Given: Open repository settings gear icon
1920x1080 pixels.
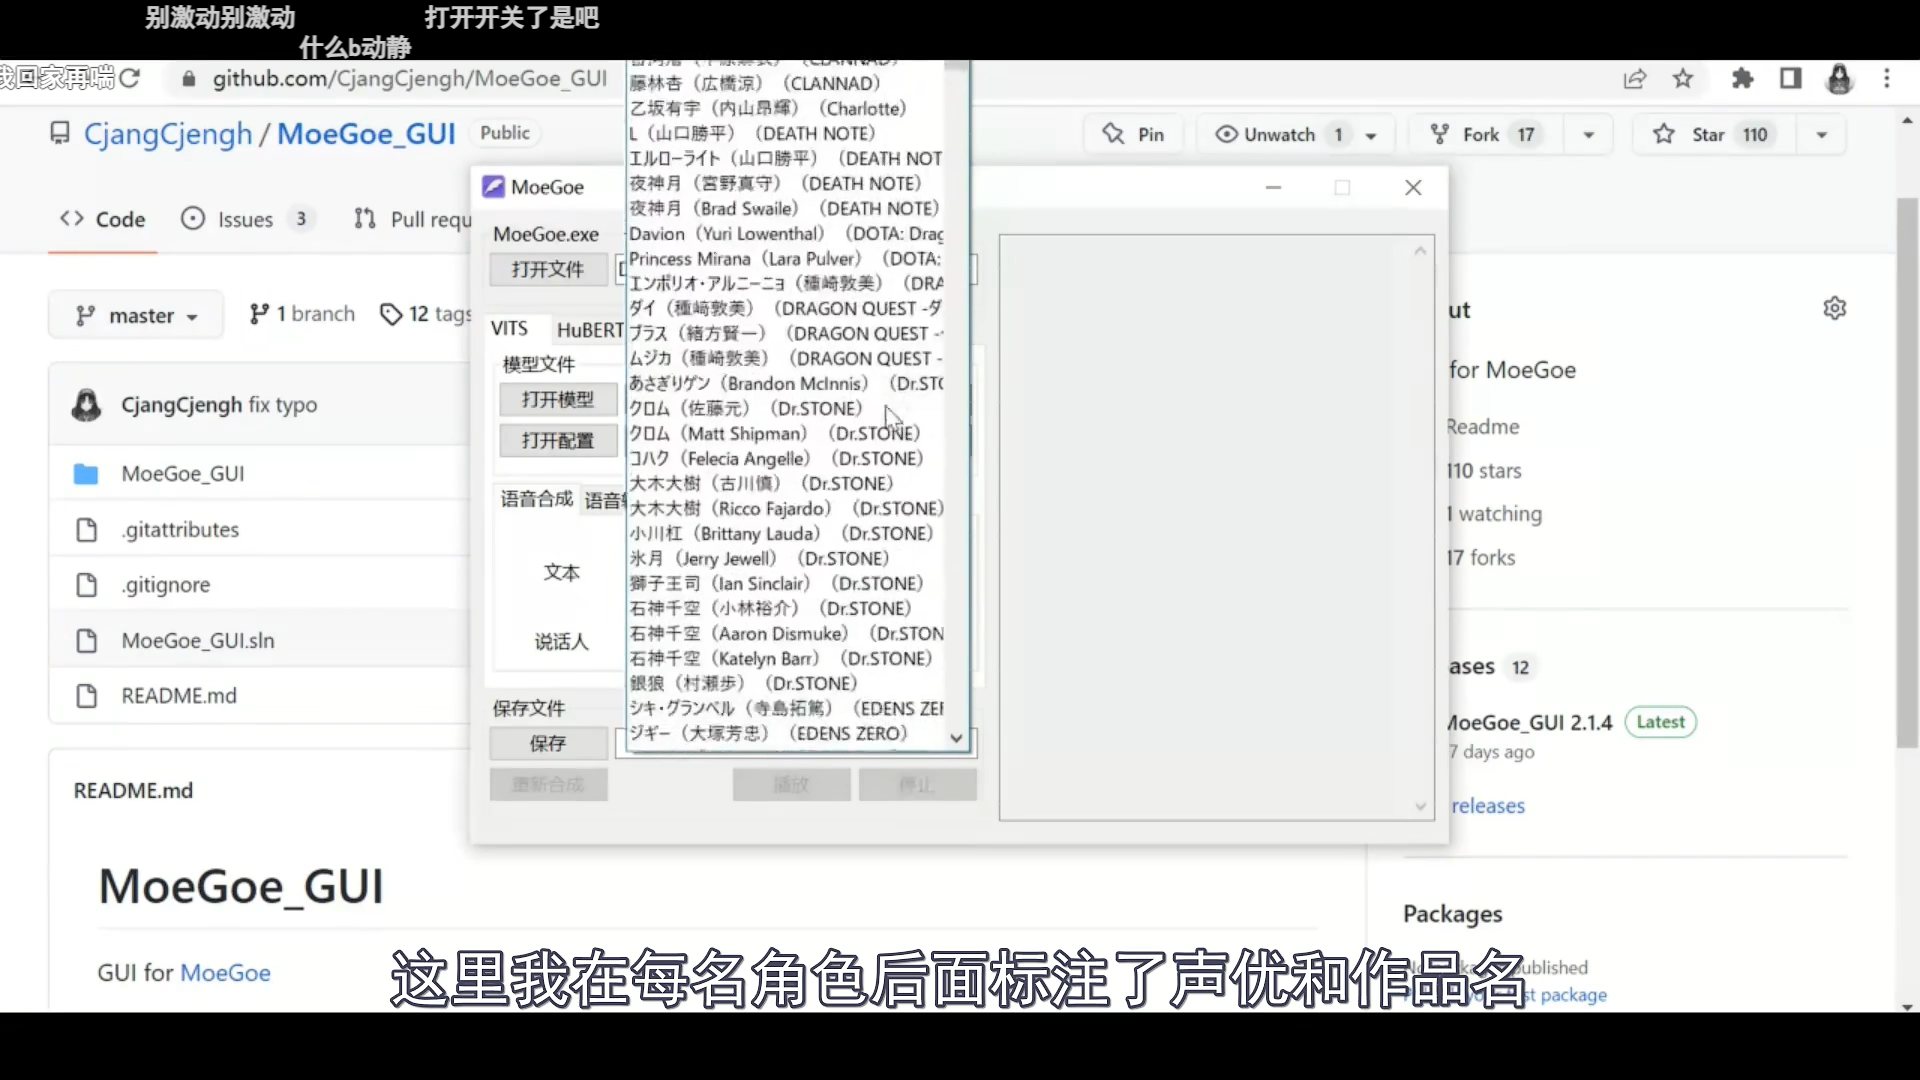Looking at the screenshot, I should [1834, 308].
